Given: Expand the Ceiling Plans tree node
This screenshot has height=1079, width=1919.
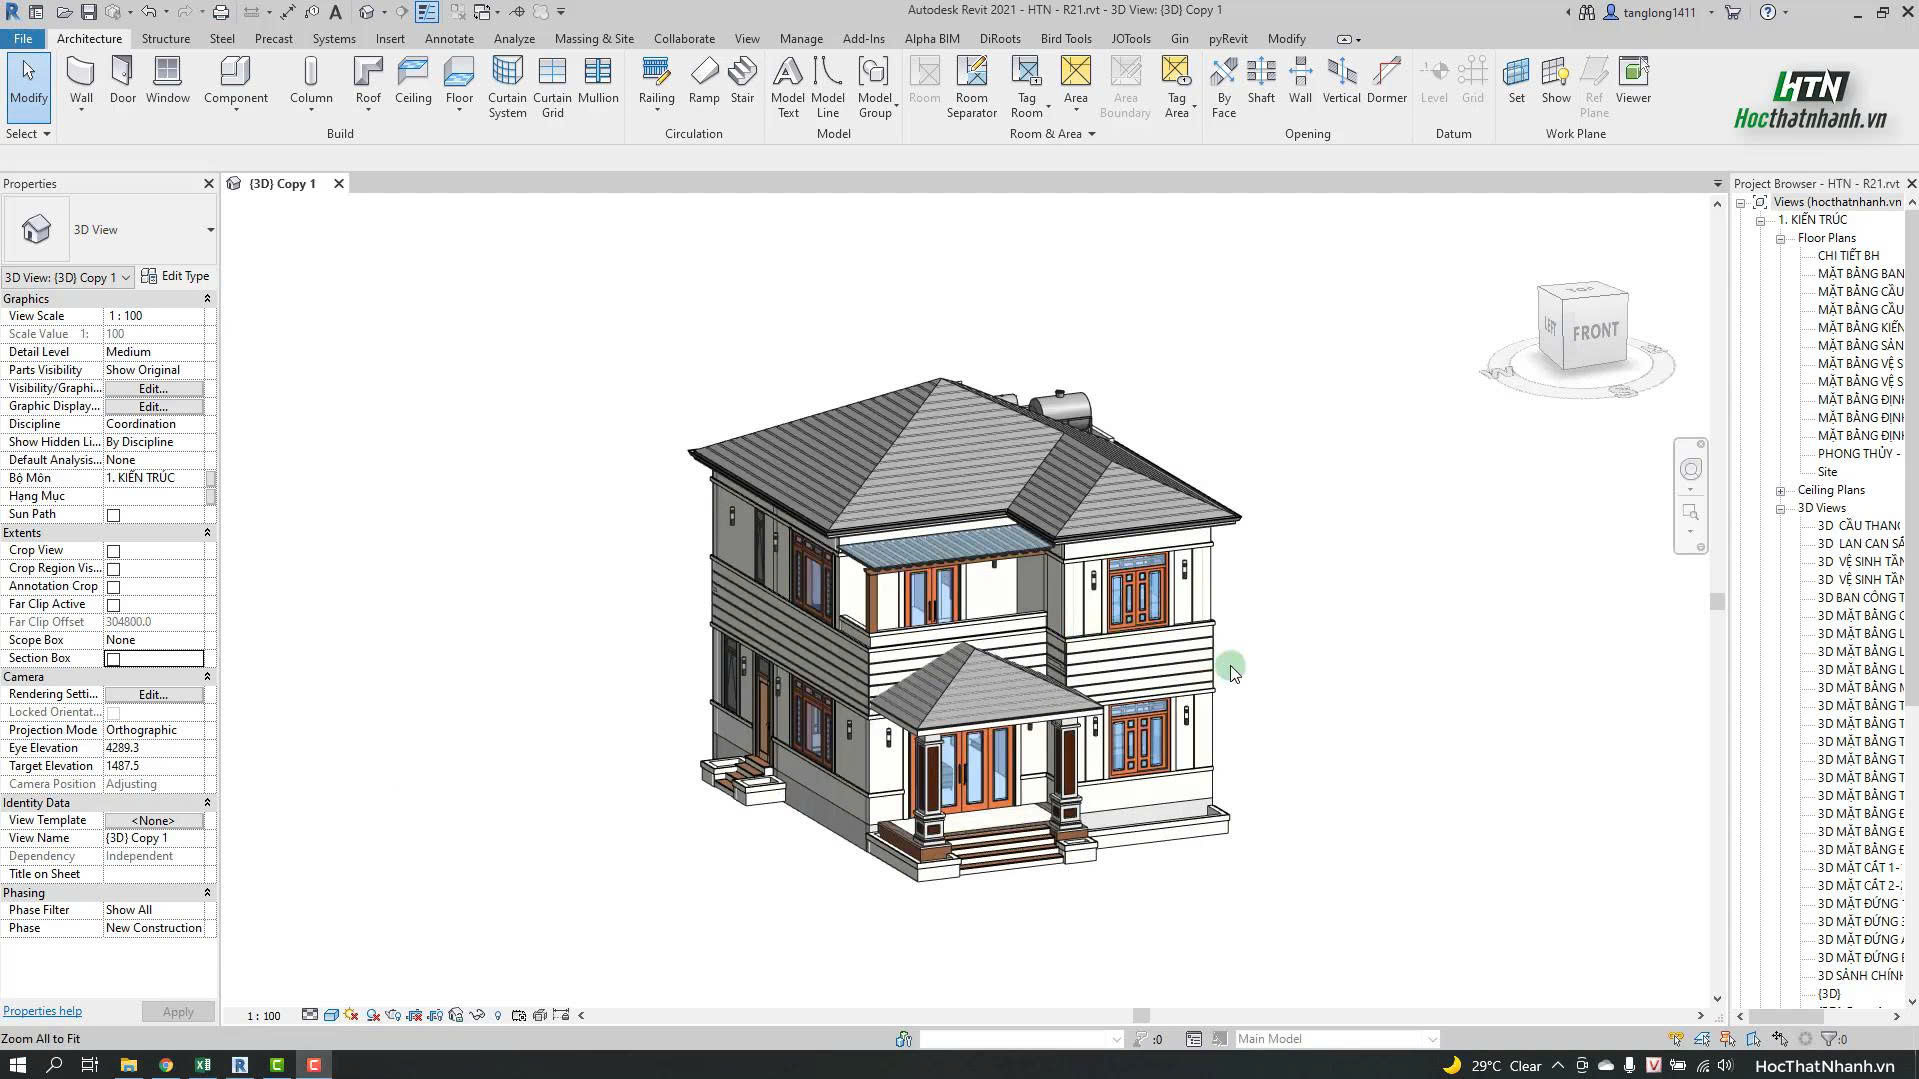Looking at the screenshot, I should [x=1780, y=491].
